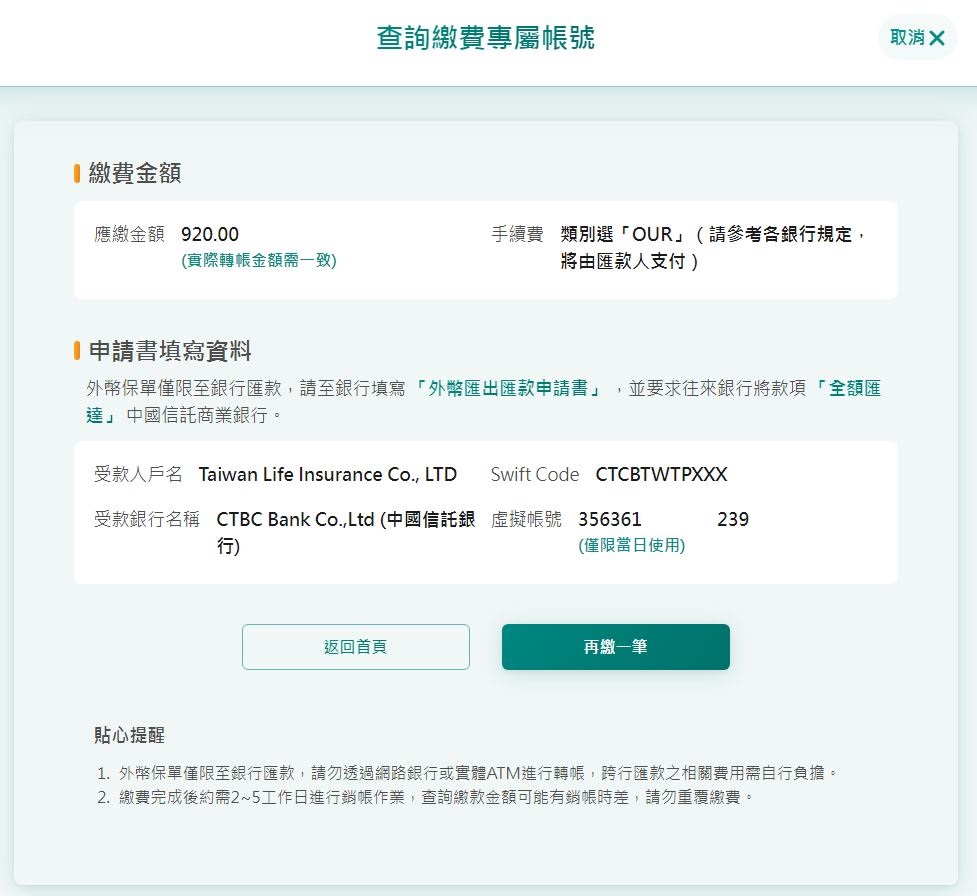977x896 pixels.
Task: Click reminder one about 外幣保單僅限至銀行匯款
Action: coord(467,773)
